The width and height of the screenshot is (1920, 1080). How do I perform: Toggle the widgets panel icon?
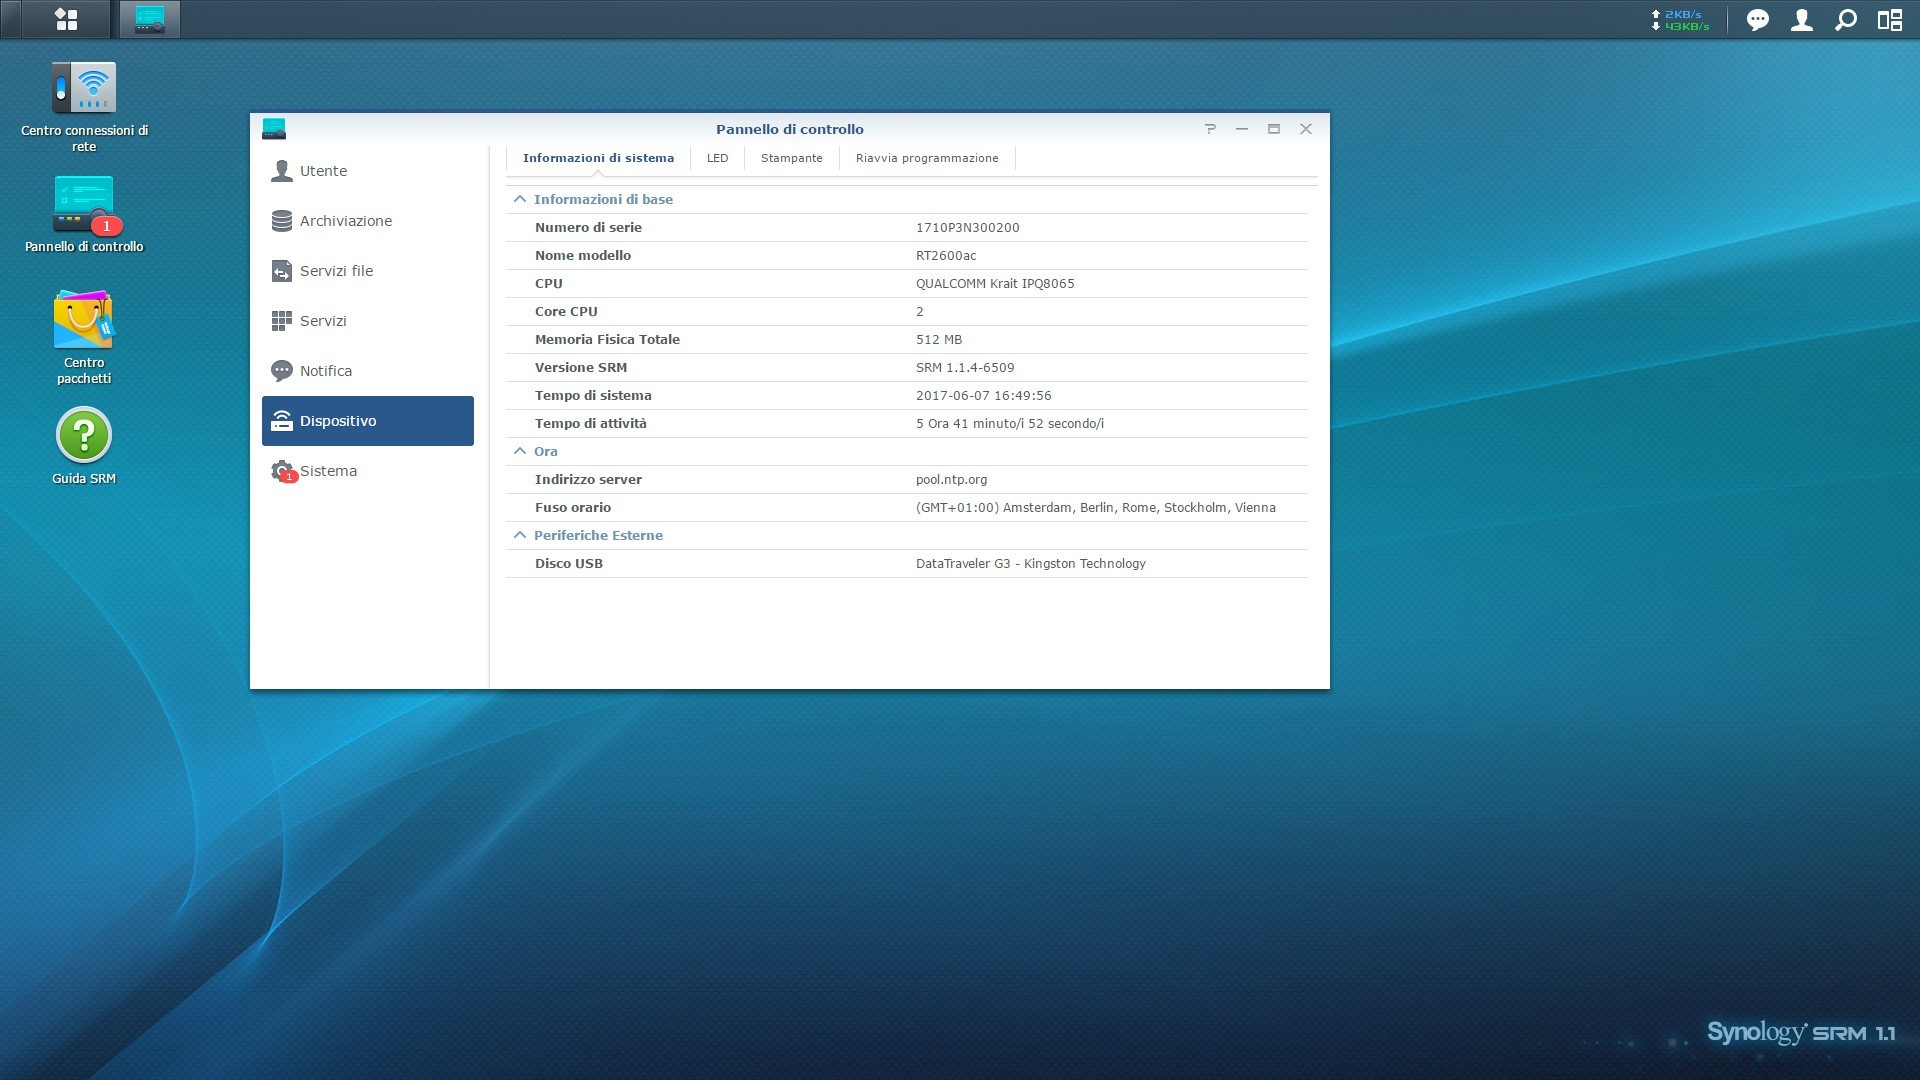click(x=1889, y=20)
